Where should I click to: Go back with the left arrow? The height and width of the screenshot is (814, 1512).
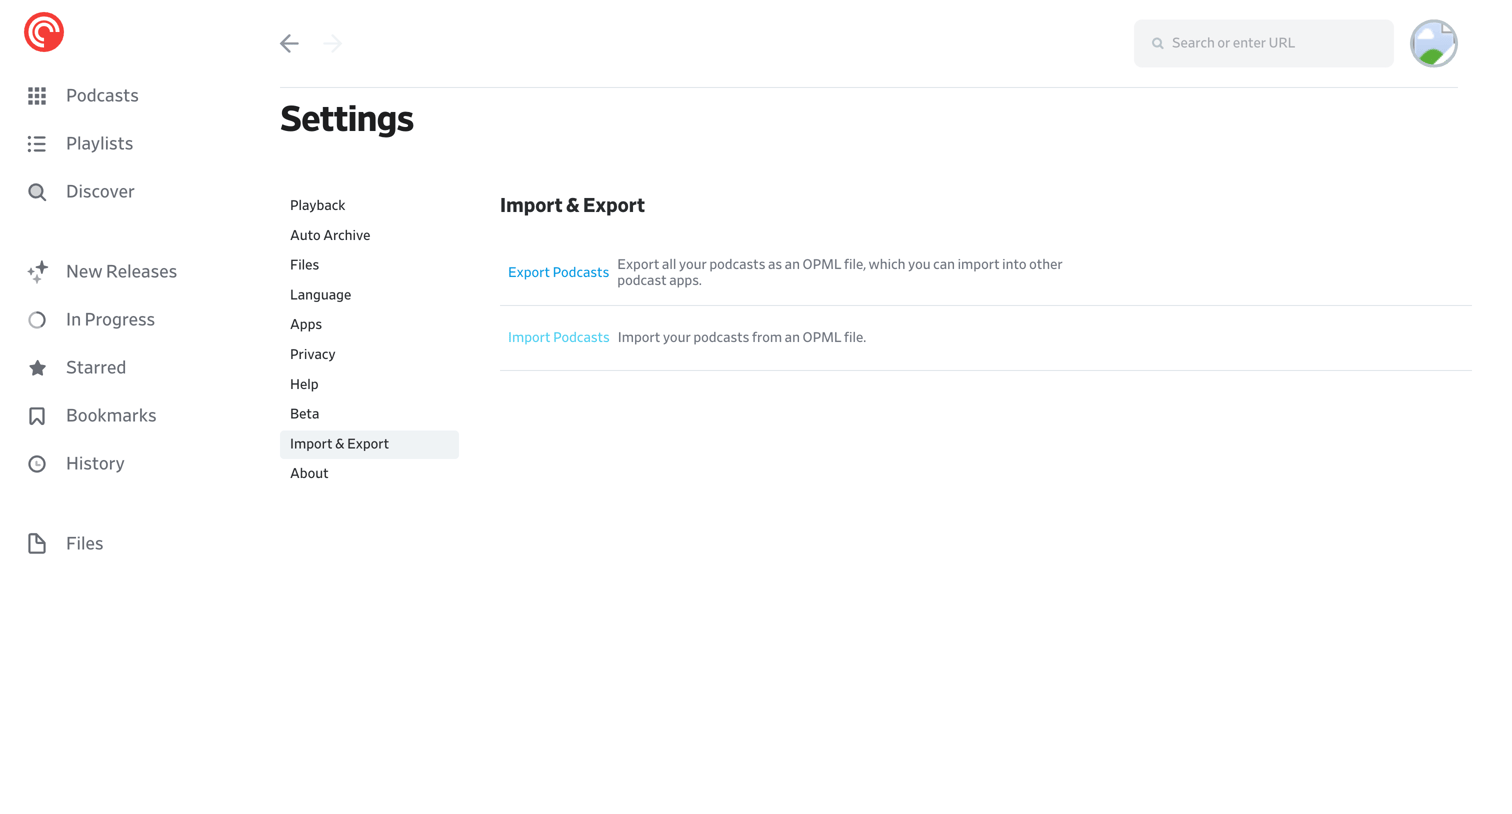coord(289,43)
